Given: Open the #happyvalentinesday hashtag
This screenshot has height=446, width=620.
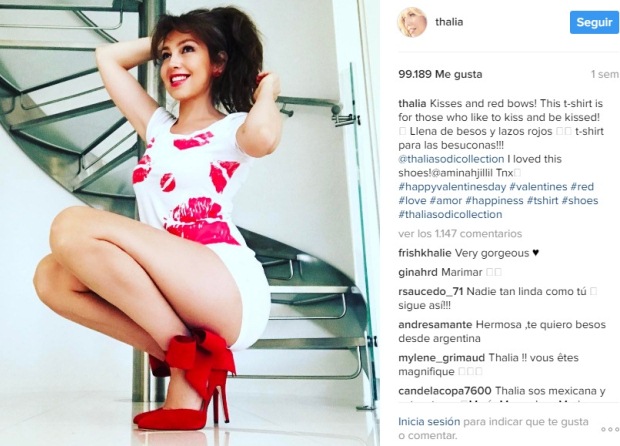Looking at the screenshot, I should [452, 187].
